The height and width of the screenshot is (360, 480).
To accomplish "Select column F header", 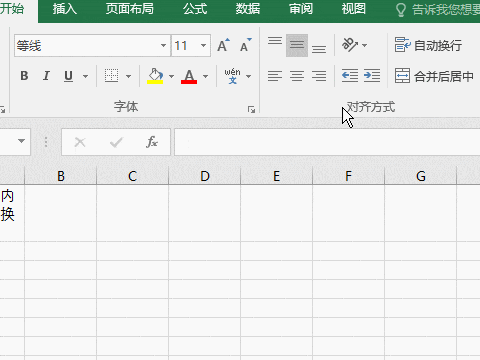I will tap(348, 176).
